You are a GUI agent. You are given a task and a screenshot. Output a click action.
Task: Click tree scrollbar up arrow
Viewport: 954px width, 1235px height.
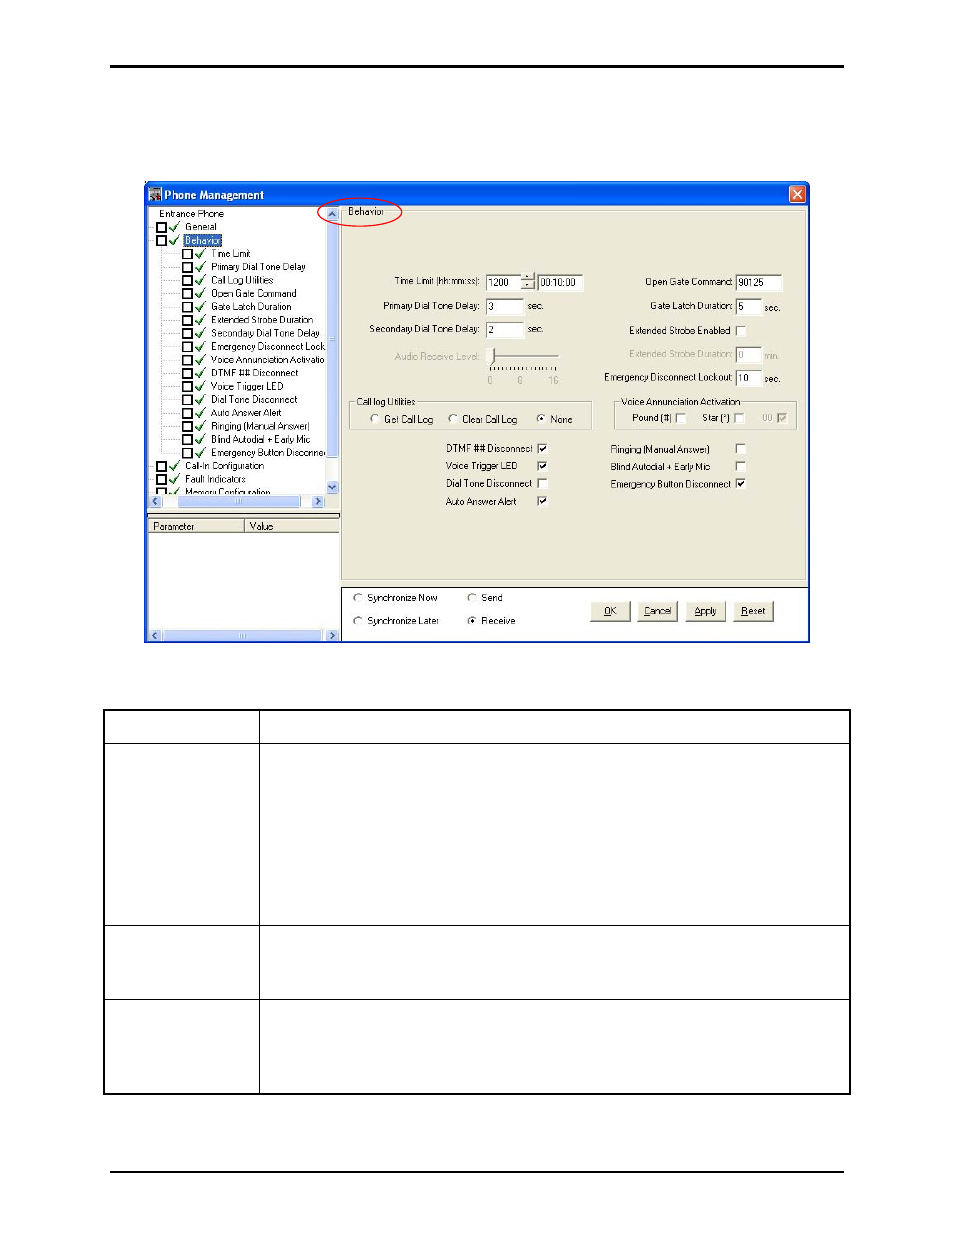[x=333, y=214]
